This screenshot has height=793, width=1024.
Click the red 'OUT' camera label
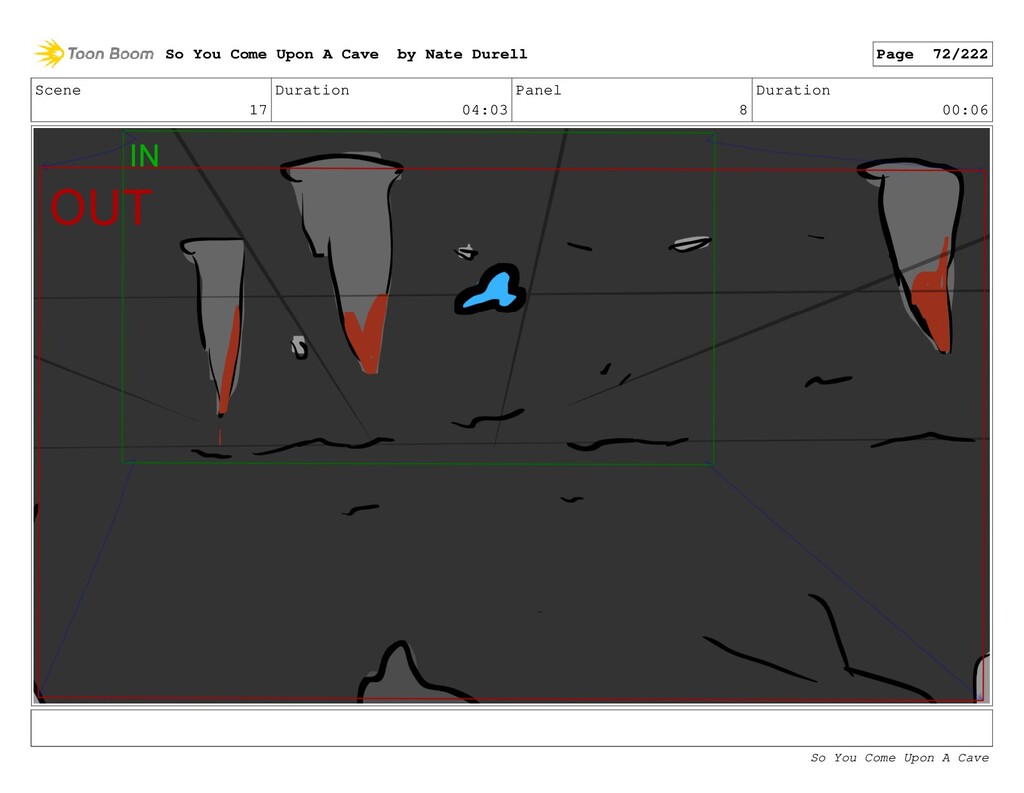101,207
